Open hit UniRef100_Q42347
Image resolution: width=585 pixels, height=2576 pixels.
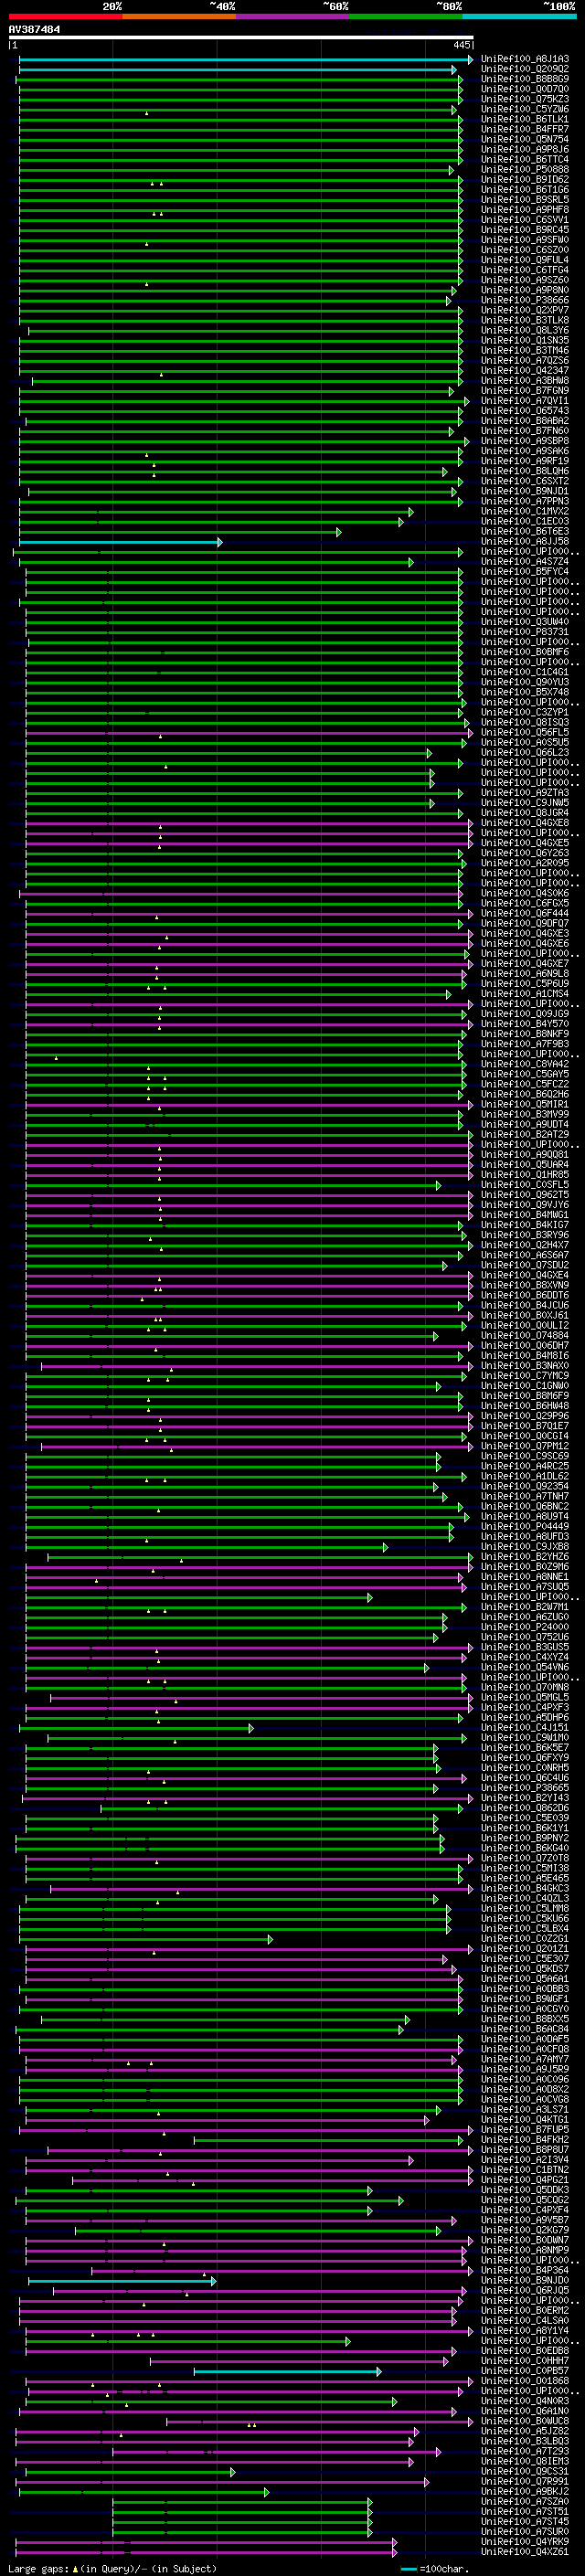(525, 371)
